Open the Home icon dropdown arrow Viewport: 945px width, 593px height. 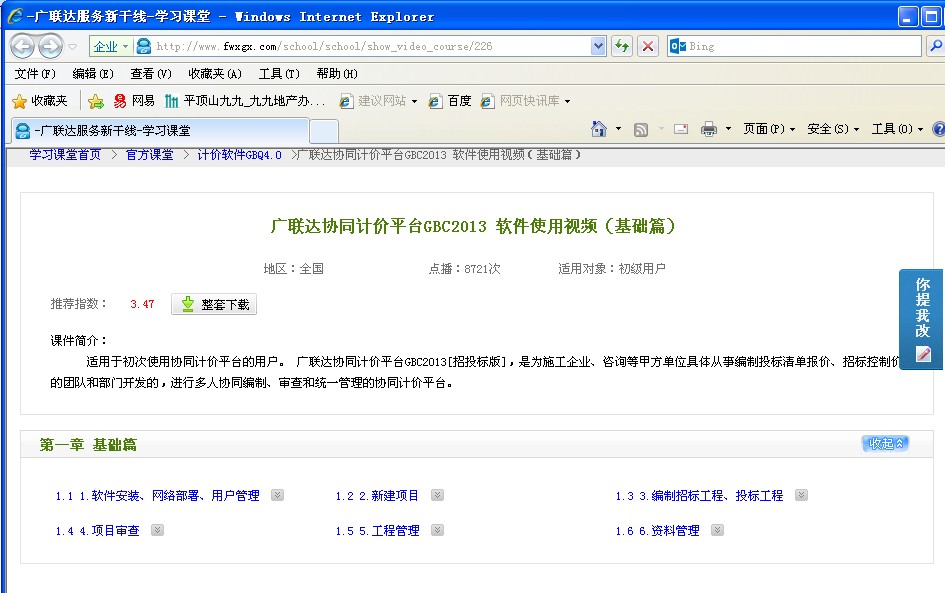tap(618, 129)
